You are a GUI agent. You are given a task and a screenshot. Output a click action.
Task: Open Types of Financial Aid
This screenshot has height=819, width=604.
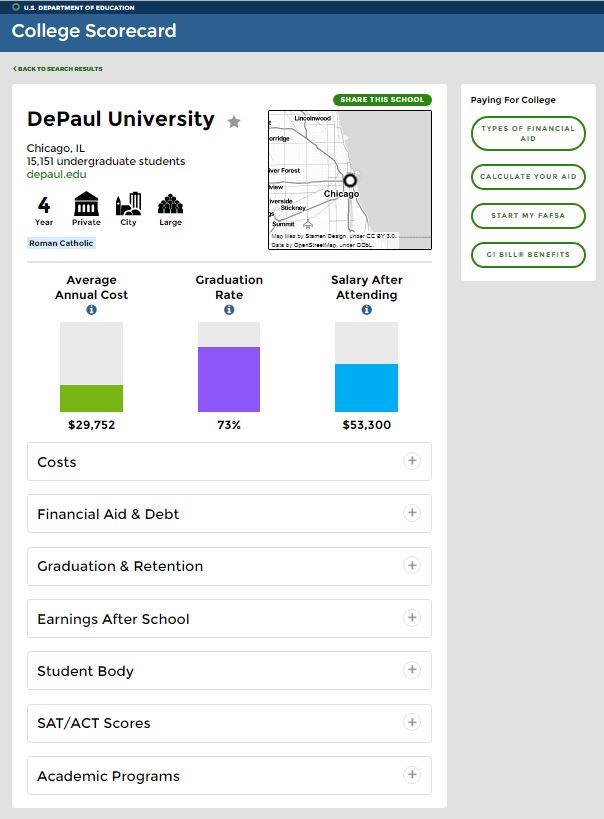click(x=528, y=134)
